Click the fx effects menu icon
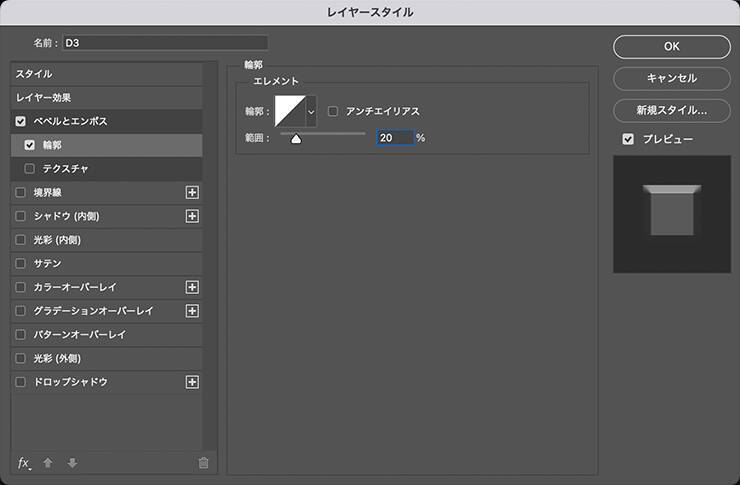This screenshot has width=740, height=485. [x=24, y=463]
